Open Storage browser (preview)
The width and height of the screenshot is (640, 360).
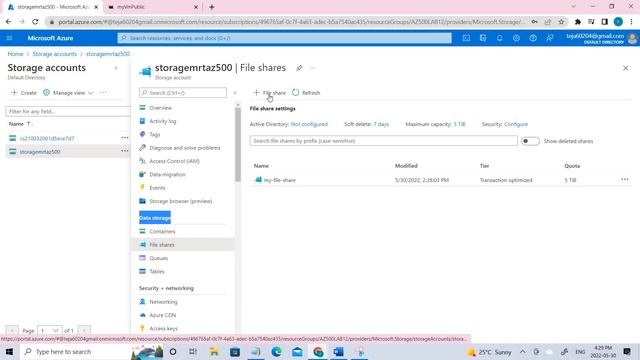(x=182, y=201)
